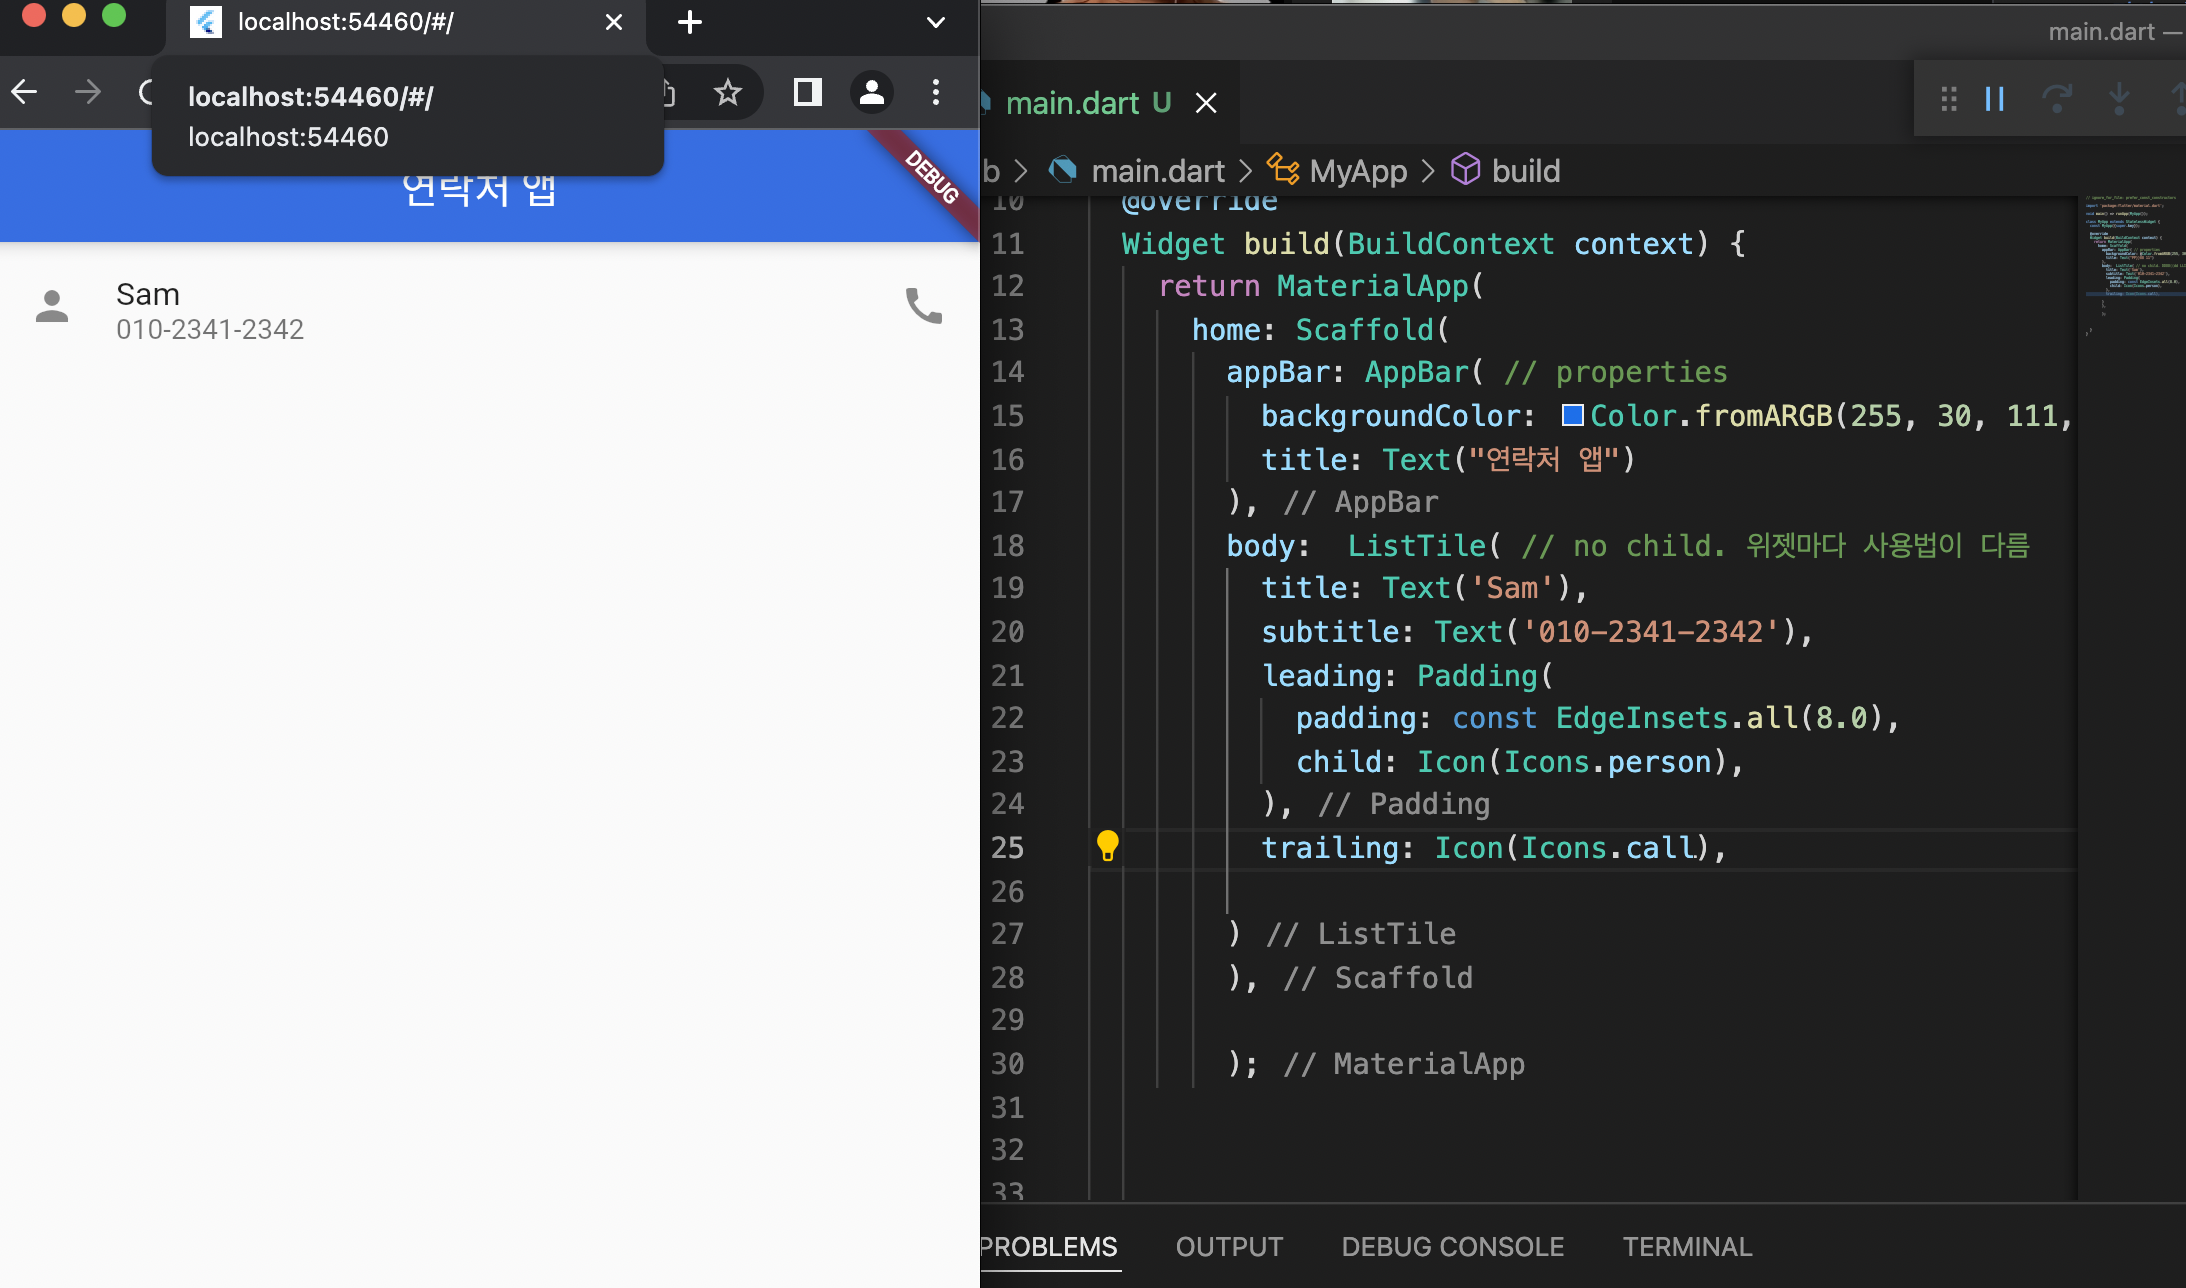Click the debug Step Over icon

pos(2056,99)
